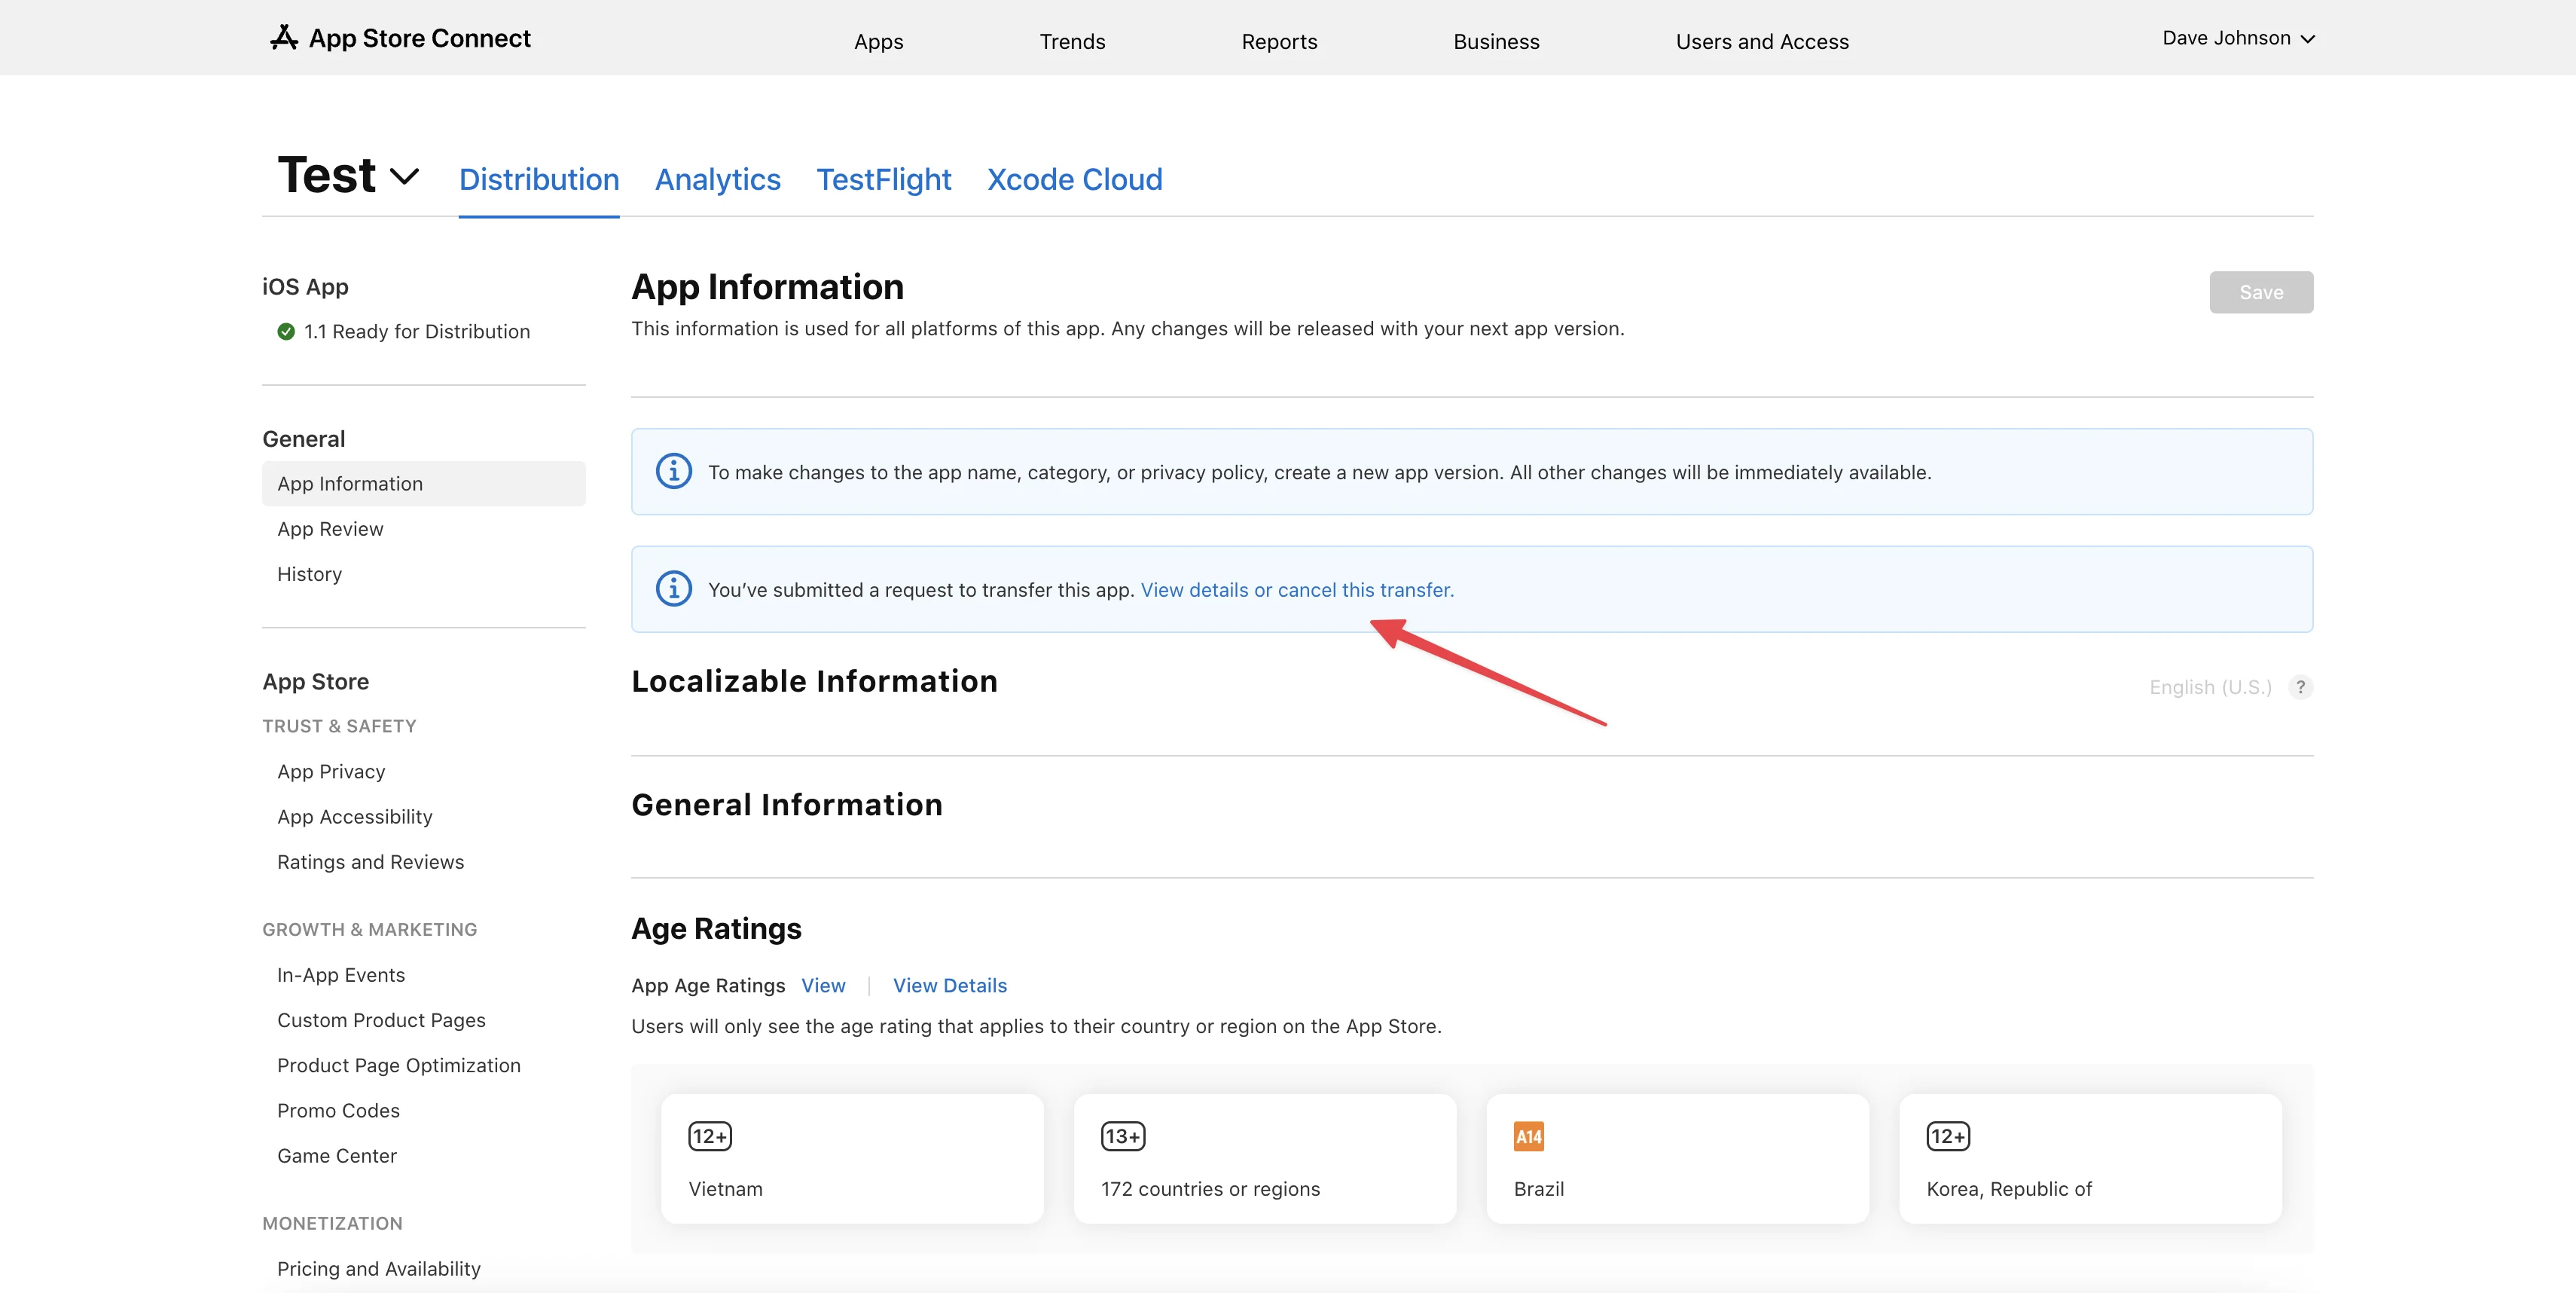The image size is (2576, 1293).
Task: Select App Review in the sidebar
Action: tap(330, 528)
